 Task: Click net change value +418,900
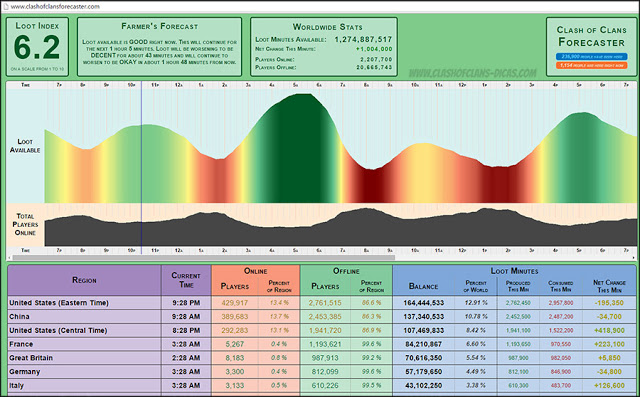[609, 330]
